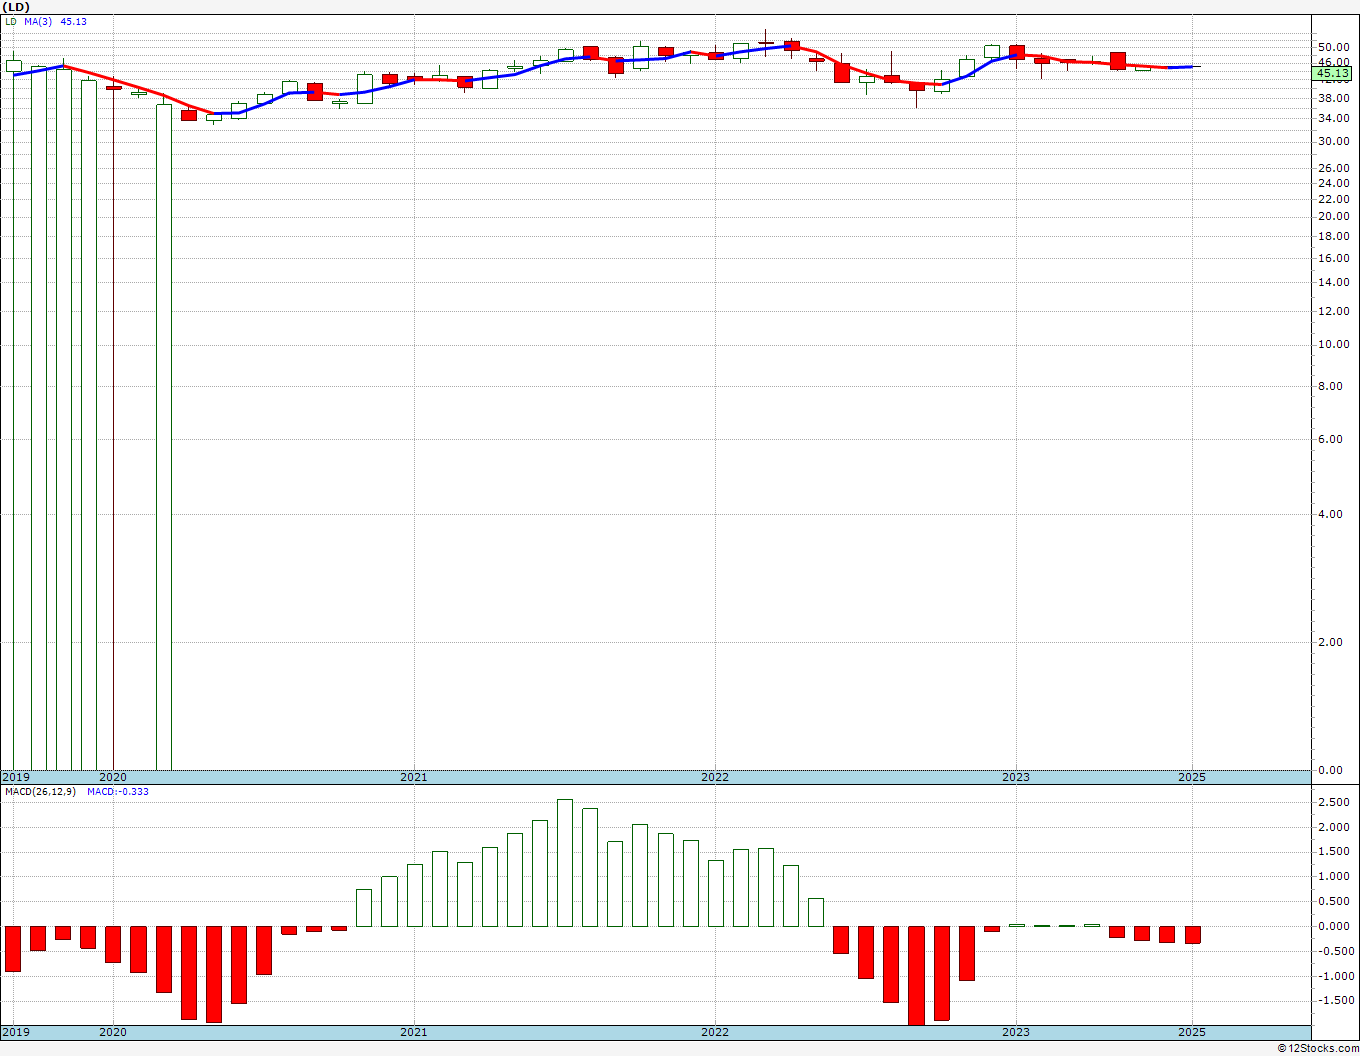Click the 14.00 price axis label
Screen dimensions: 1360x1056
(x=1334, y=282)
